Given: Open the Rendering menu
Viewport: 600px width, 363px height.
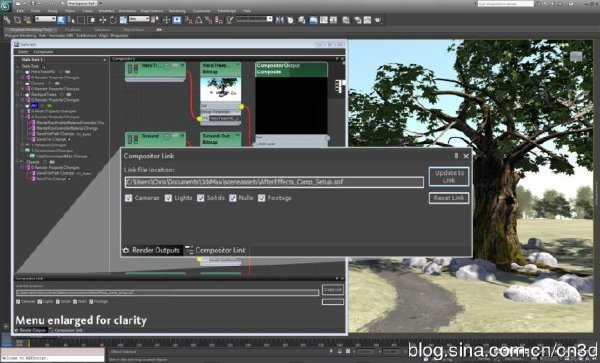Looking at the screenshot, I should click(x=177, y=11).
